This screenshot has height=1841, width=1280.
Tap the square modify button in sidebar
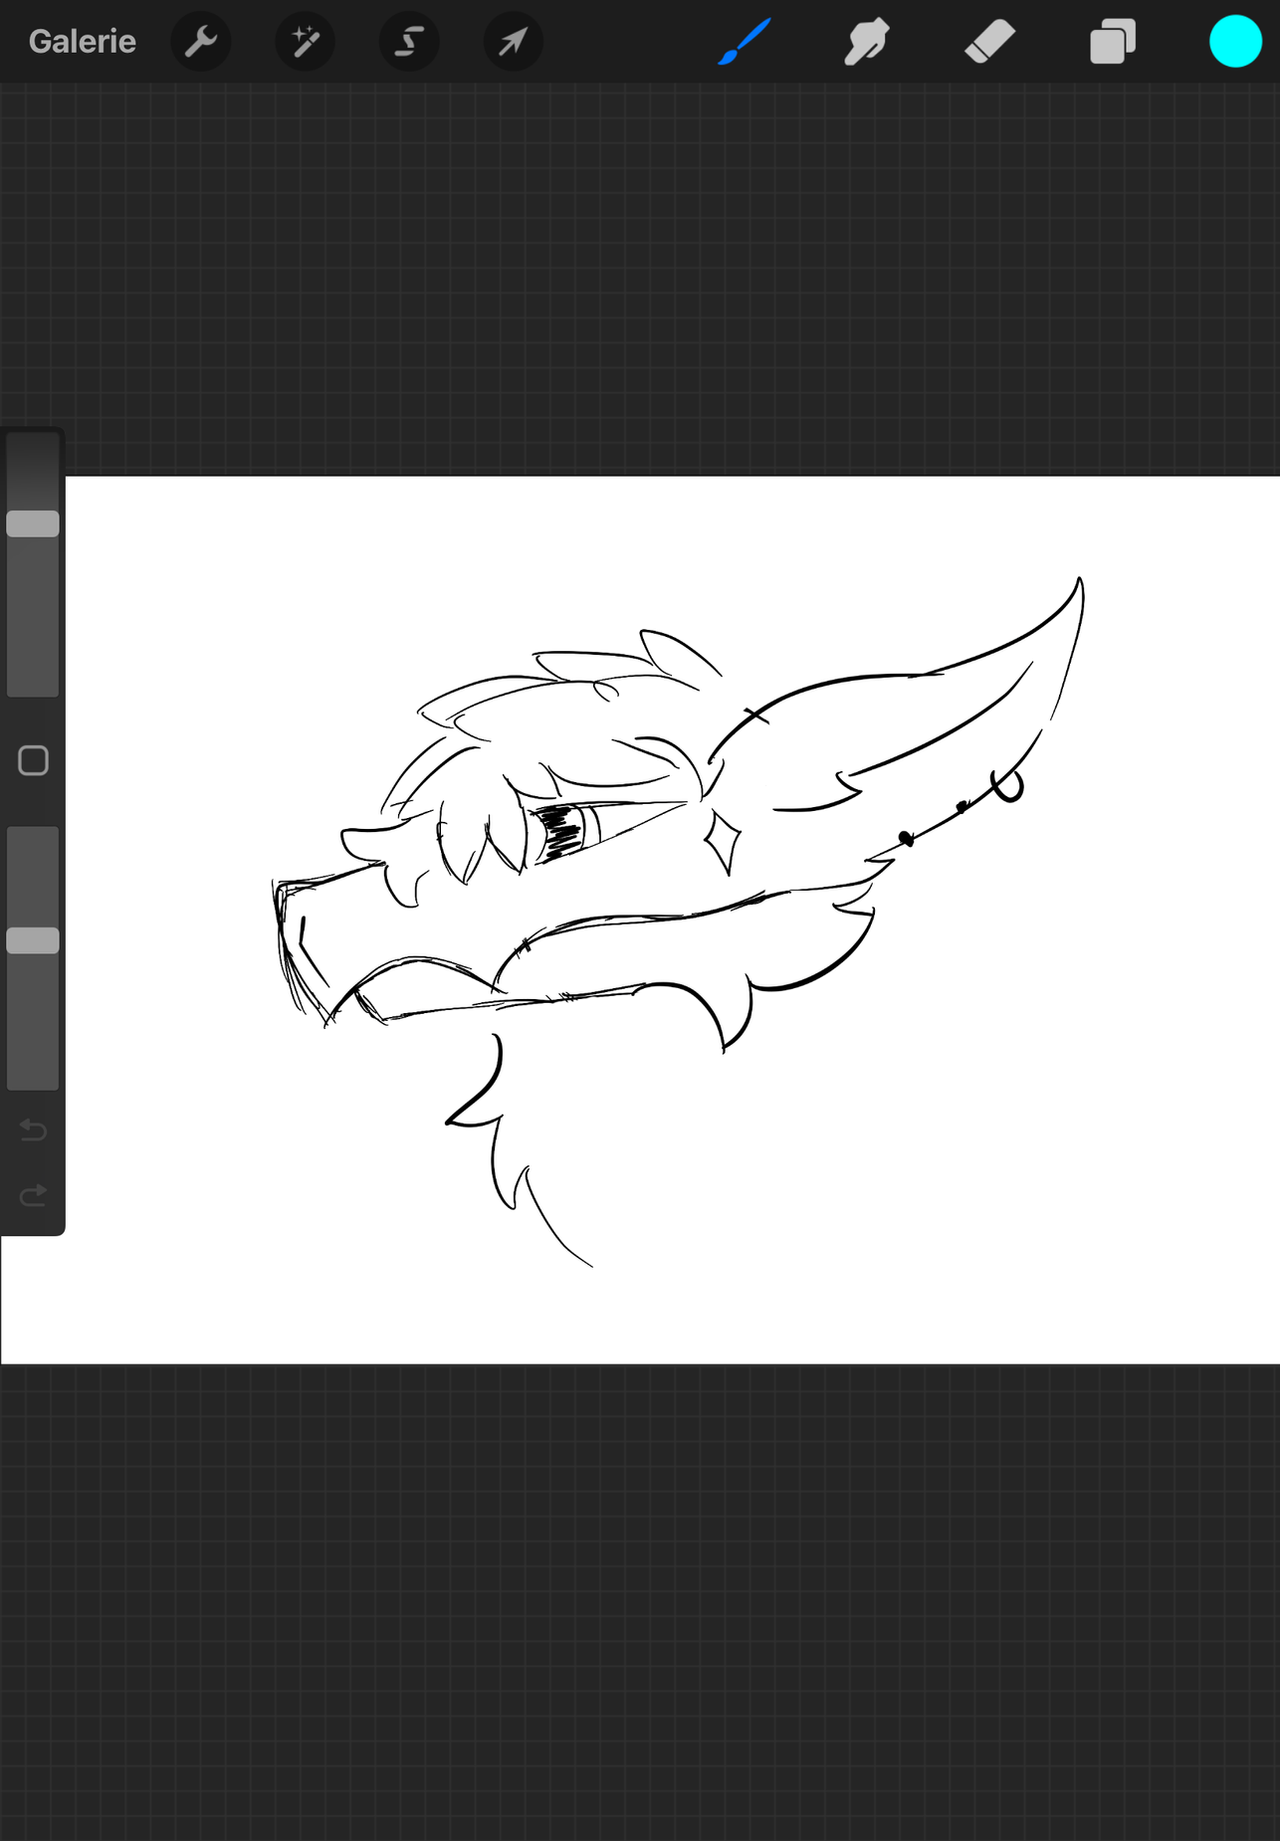pyautogui.click(x=33, y=761)
